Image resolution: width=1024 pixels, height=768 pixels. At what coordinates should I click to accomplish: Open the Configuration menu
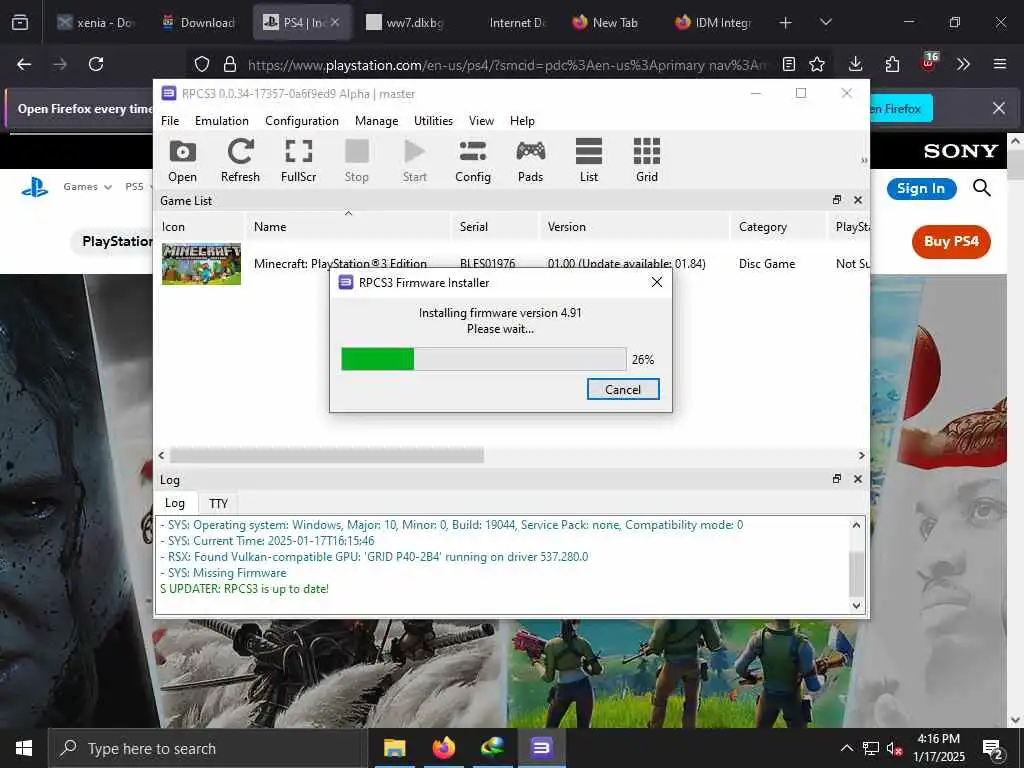(x=302, y=121)
